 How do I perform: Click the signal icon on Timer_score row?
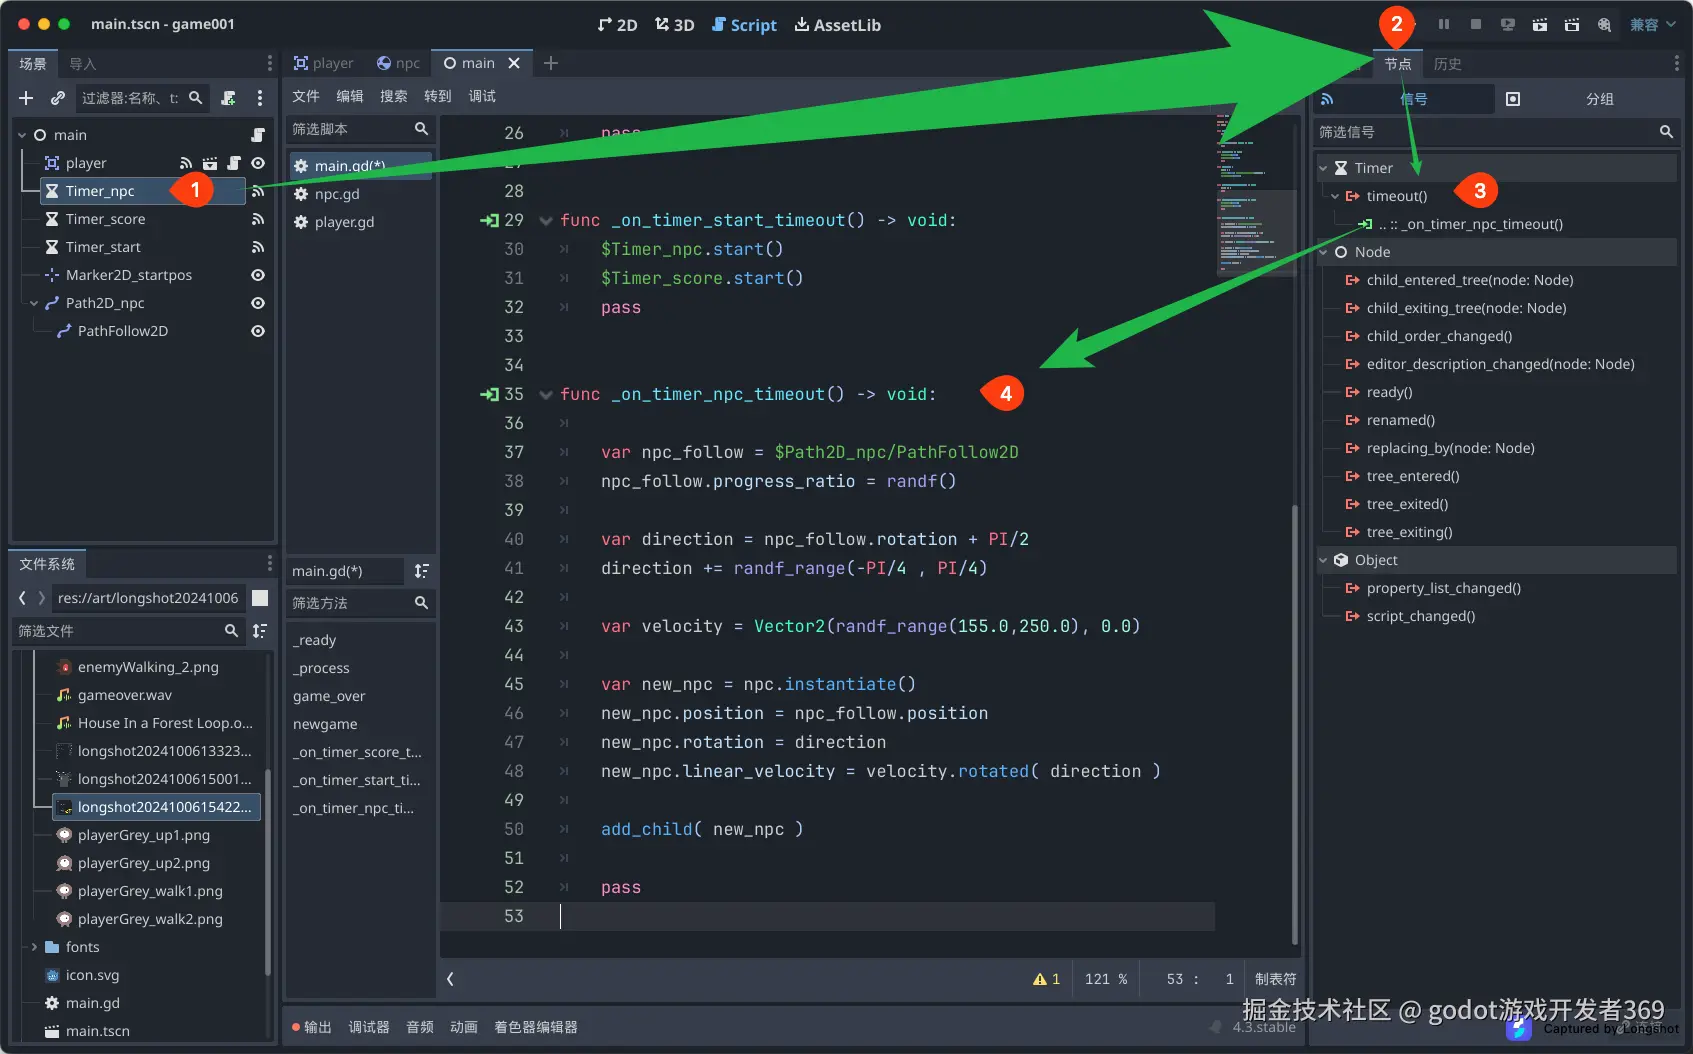coord(258,219)
